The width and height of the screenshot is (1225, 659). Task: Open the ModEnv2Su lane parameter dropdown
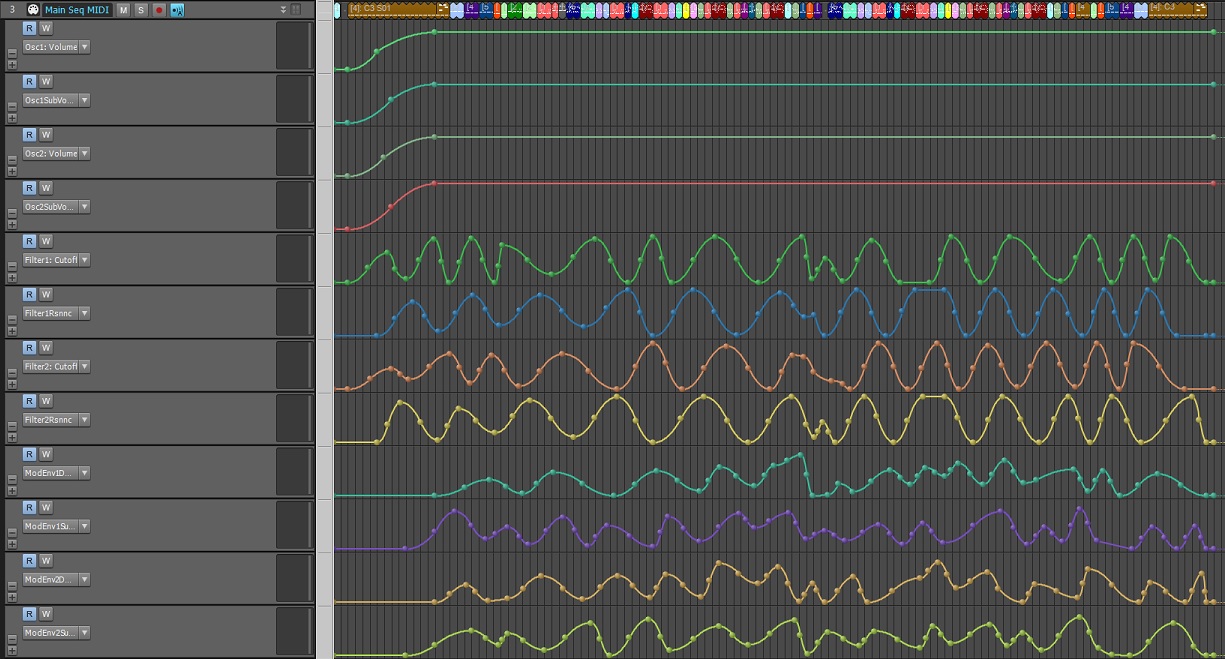84,633
